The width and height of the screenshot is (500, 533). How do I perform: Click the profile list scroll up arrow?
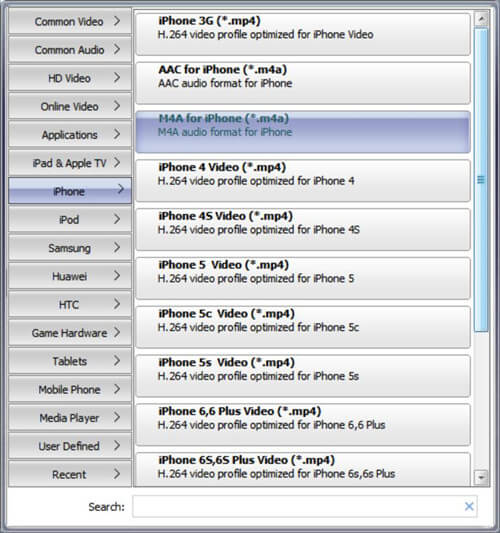point(481,19)
